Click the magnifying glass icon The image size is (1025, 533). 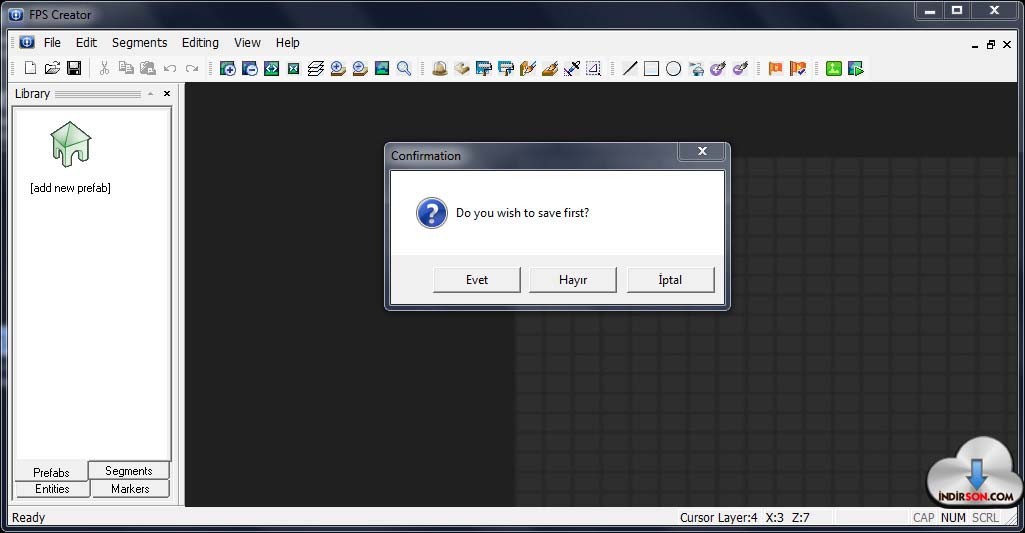(x=404, y=68)
